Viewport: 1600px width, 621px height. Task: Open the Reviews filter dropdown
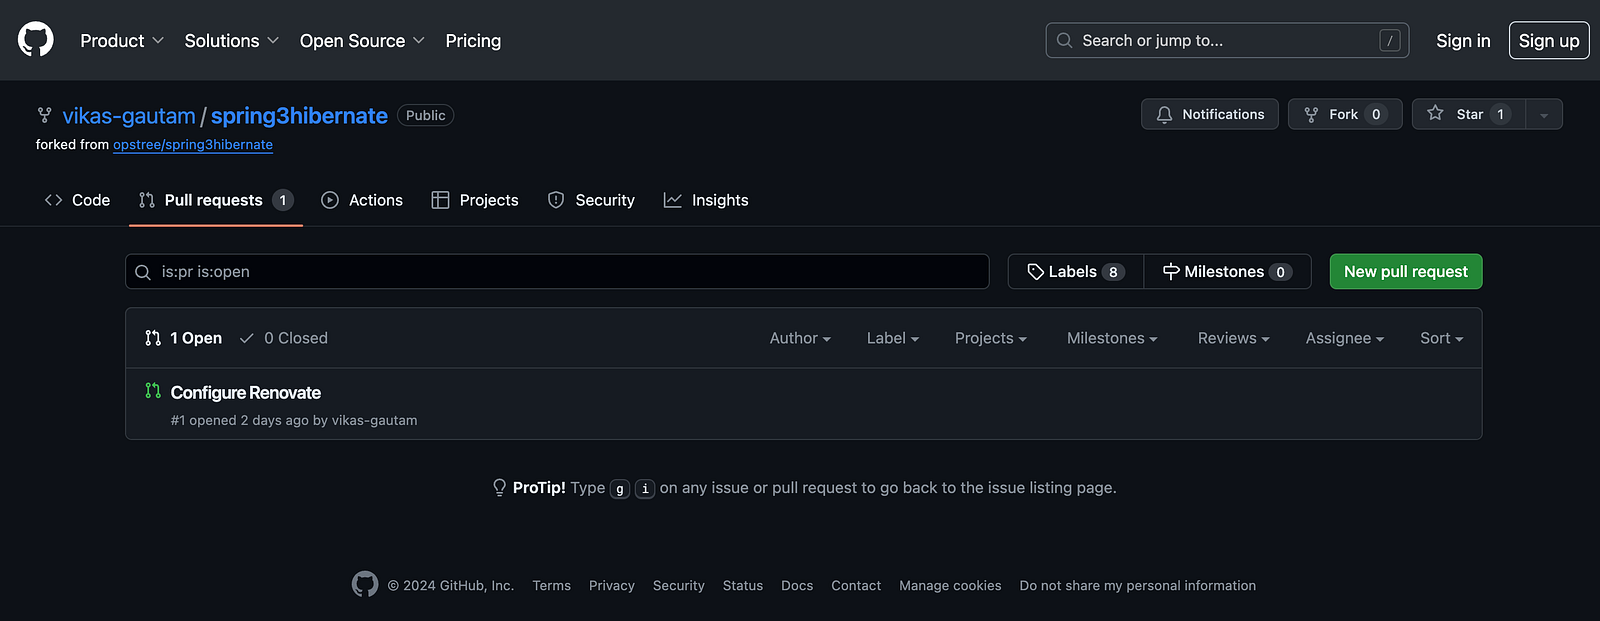[1234, 338]
